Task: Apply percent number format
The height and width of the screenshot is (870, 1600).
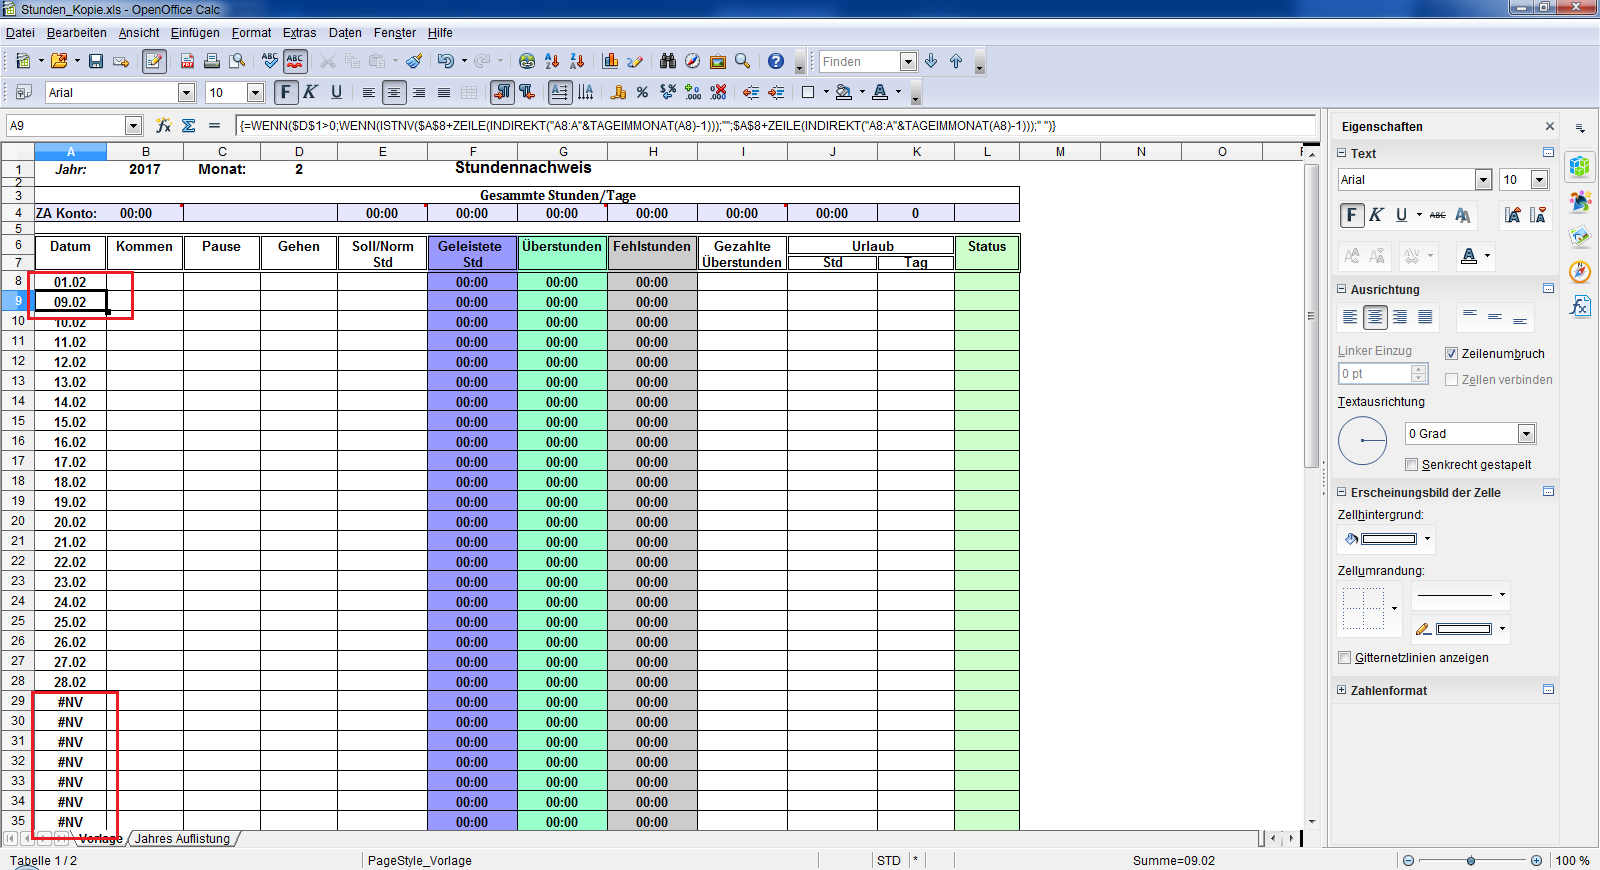Action: [x=642, y=93]
